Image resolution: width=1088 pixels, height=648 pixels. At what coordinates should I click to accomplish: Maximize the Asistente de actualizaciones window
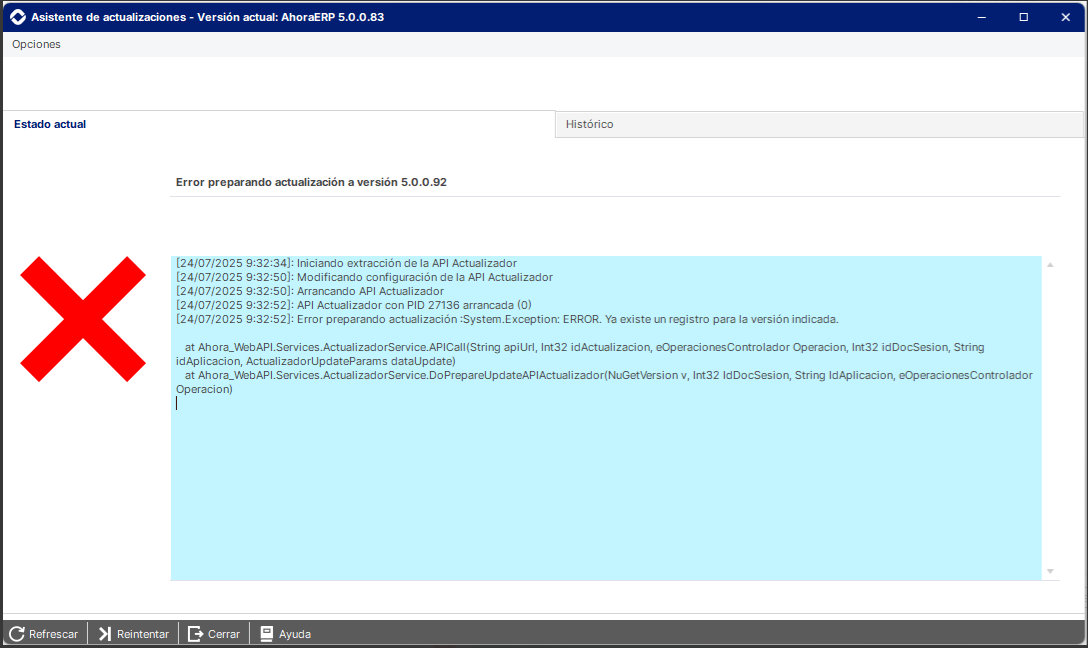point(1023,17)
